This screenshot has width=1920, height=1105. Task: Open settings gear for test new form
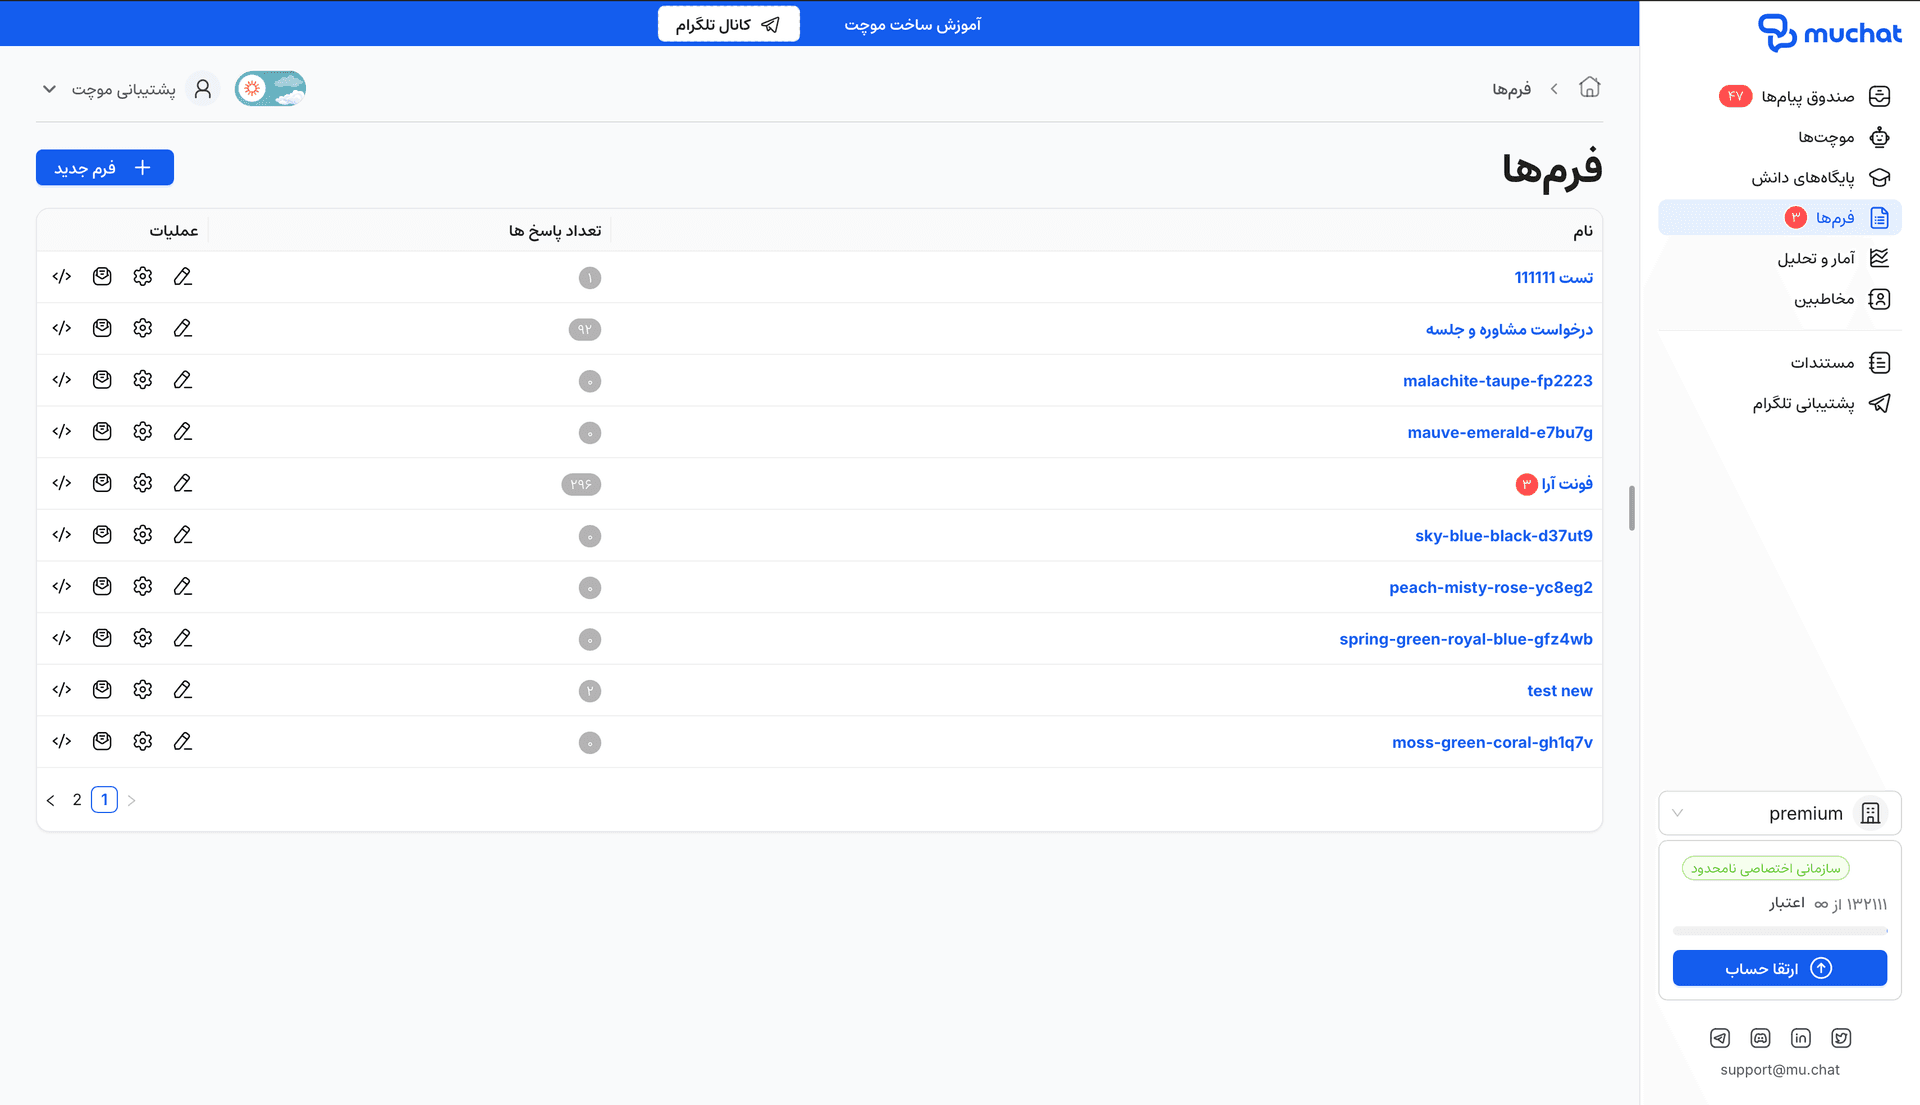pyautogui.click(x=143, y=690)
